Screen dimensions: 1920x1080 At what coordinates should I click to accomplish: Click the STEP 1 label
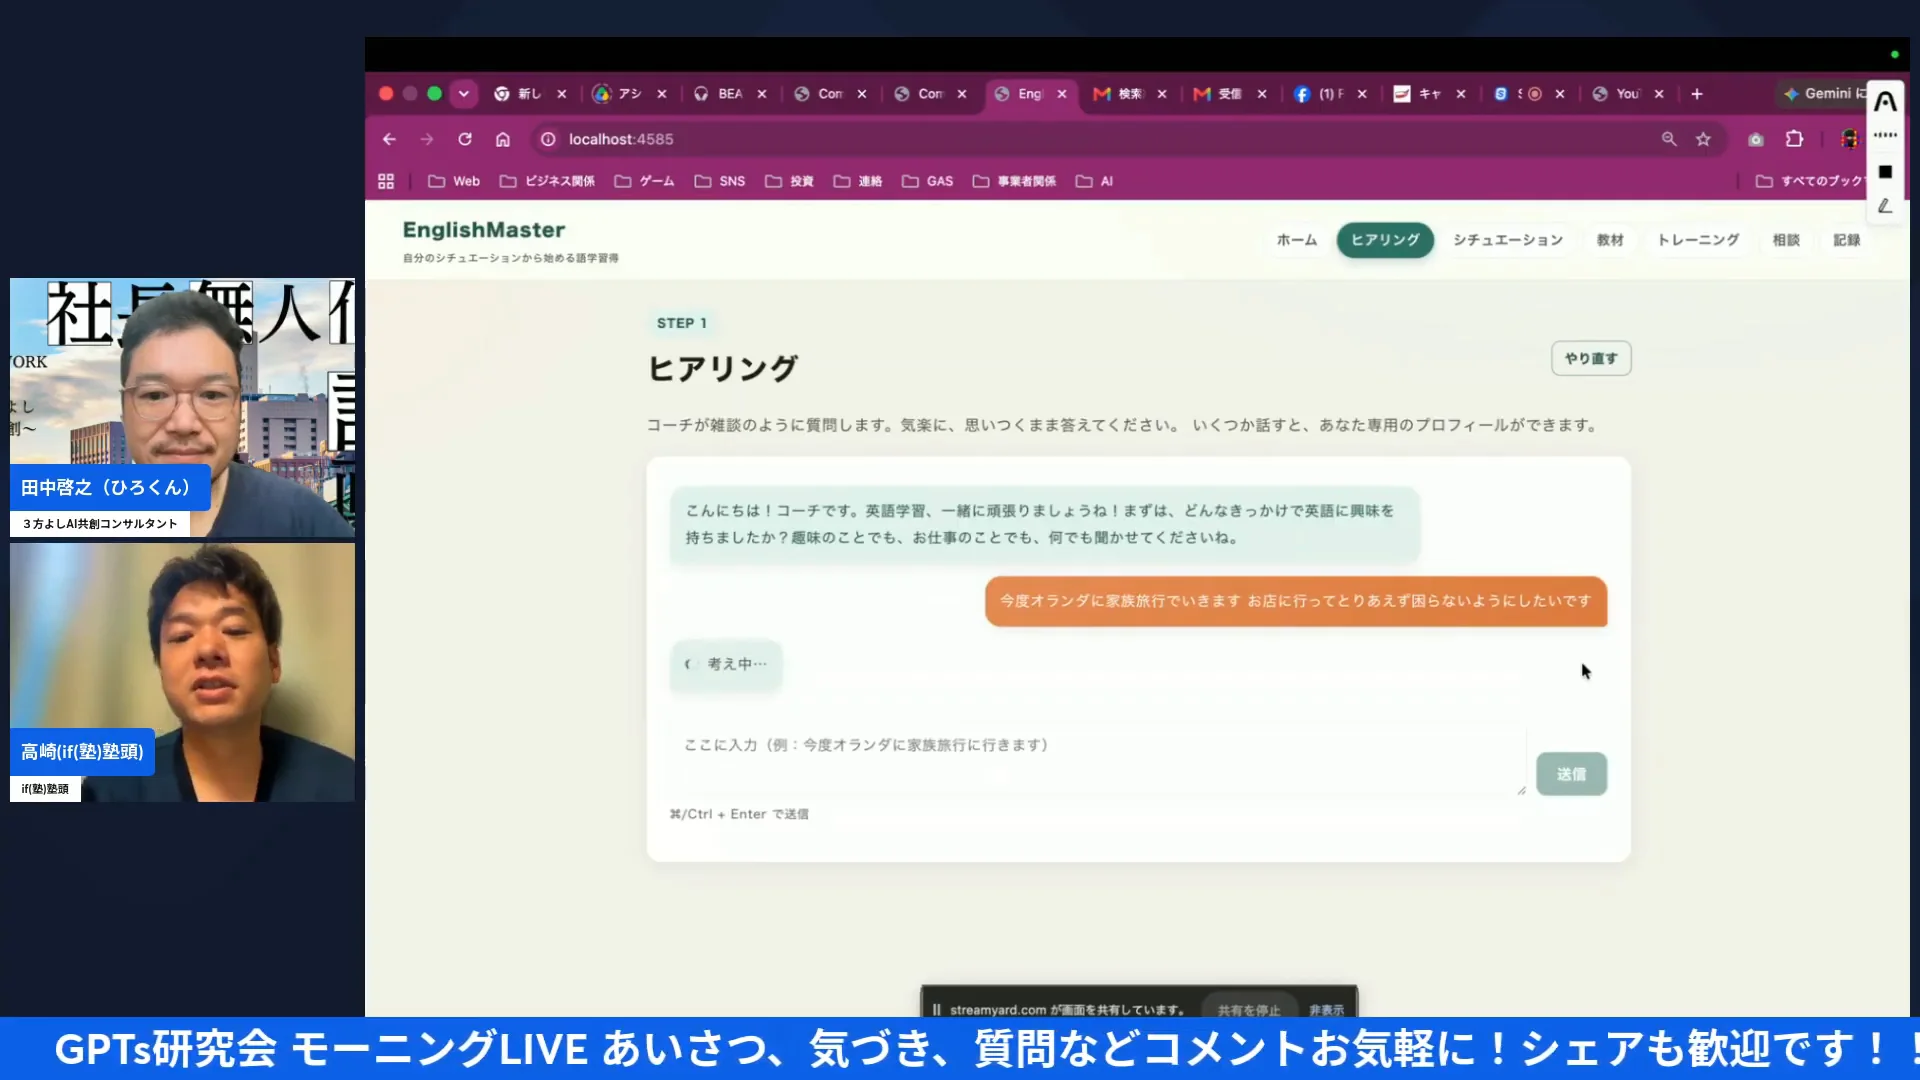click(x=681, y=323)
